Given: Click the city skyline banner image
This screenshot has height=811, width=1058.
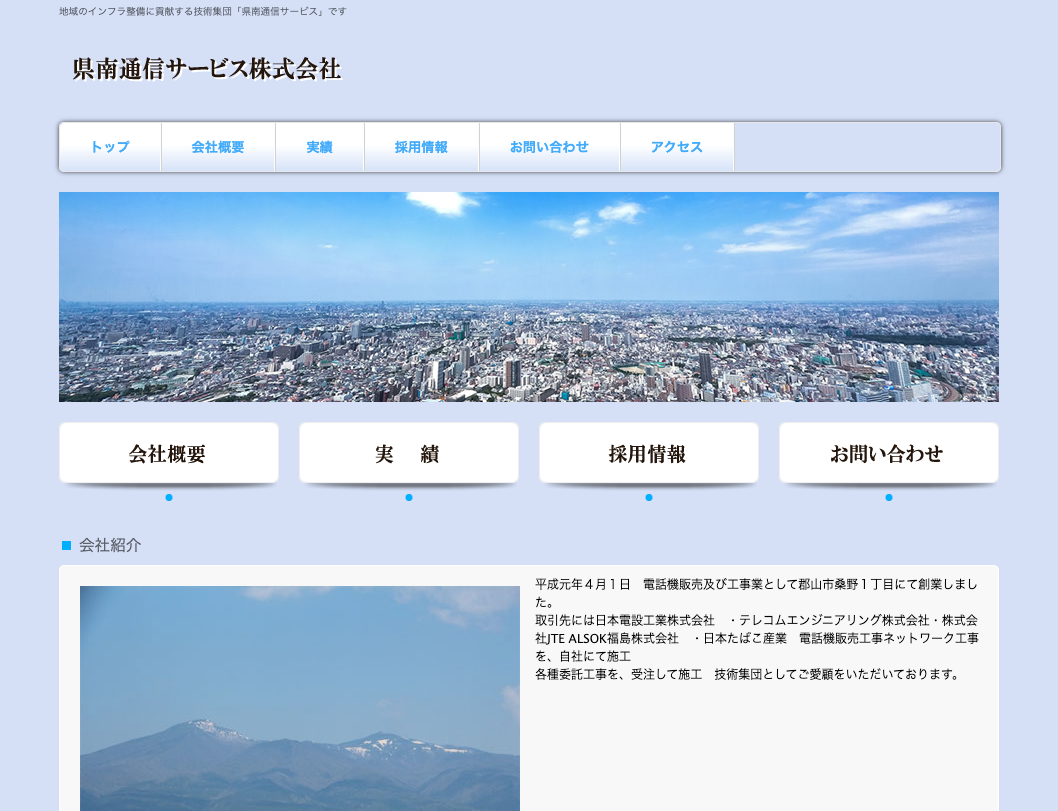Looking at the screenshot, I should (x=529, y=296).
